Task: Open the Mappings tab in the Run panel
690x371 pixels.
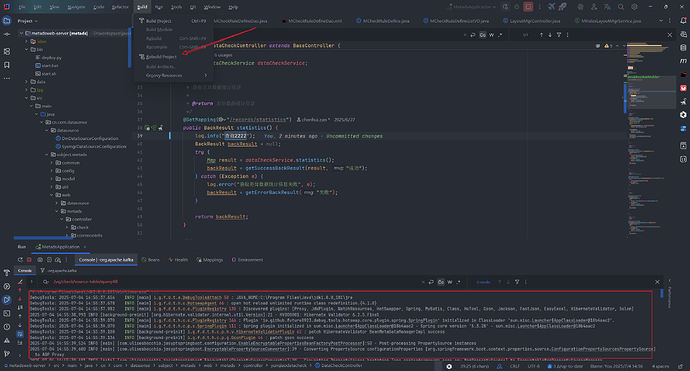Action: (209, 260)
